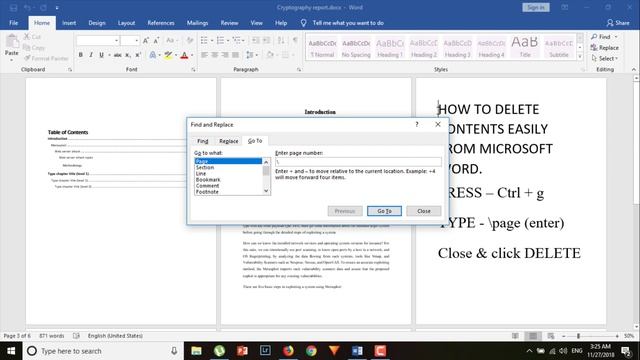Open the Select dropdown in Editing
This screenshot has height=360, width=640.
pyautogui.click(x=604, y=58)
